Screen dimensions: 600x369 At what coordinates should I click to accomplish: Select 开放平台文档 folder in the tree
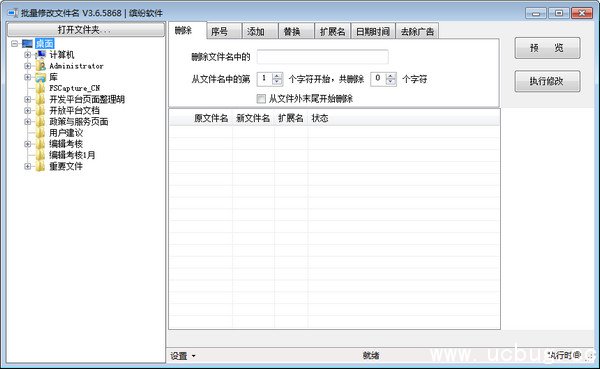coord(74,111)
